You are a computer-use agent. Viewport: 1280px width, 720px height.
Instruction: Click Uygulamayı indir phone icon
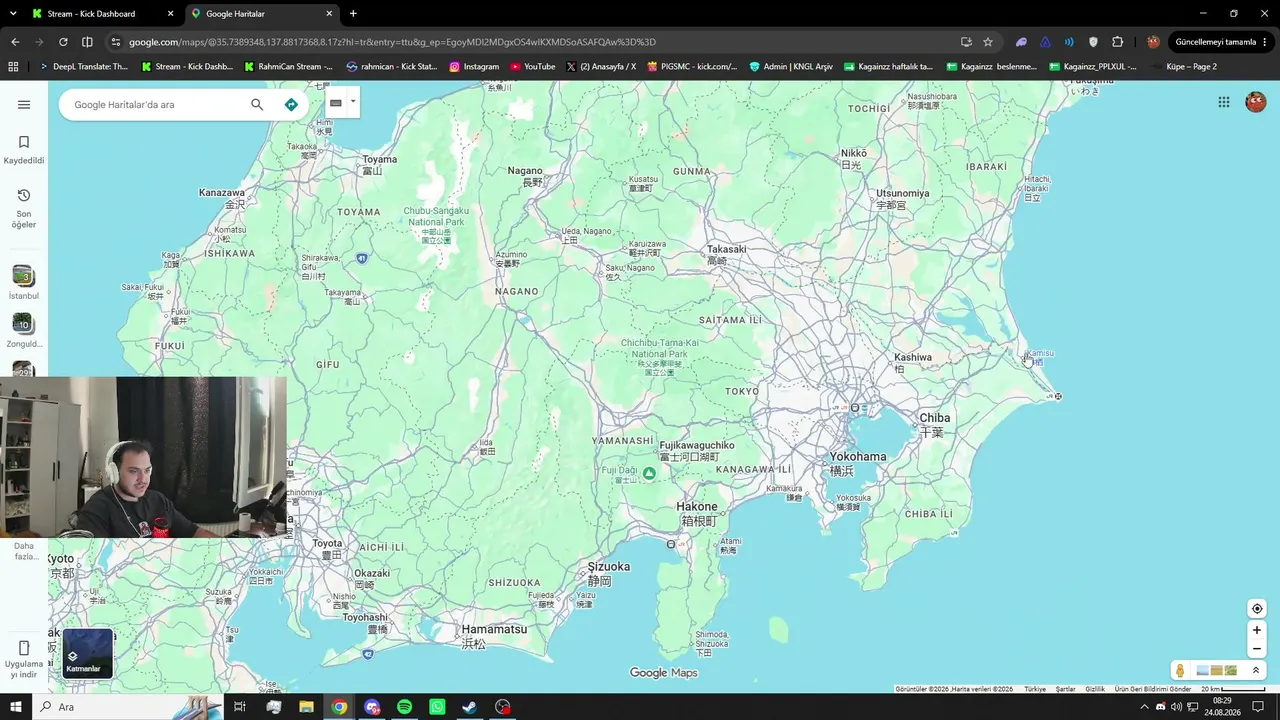click(24, 648)
